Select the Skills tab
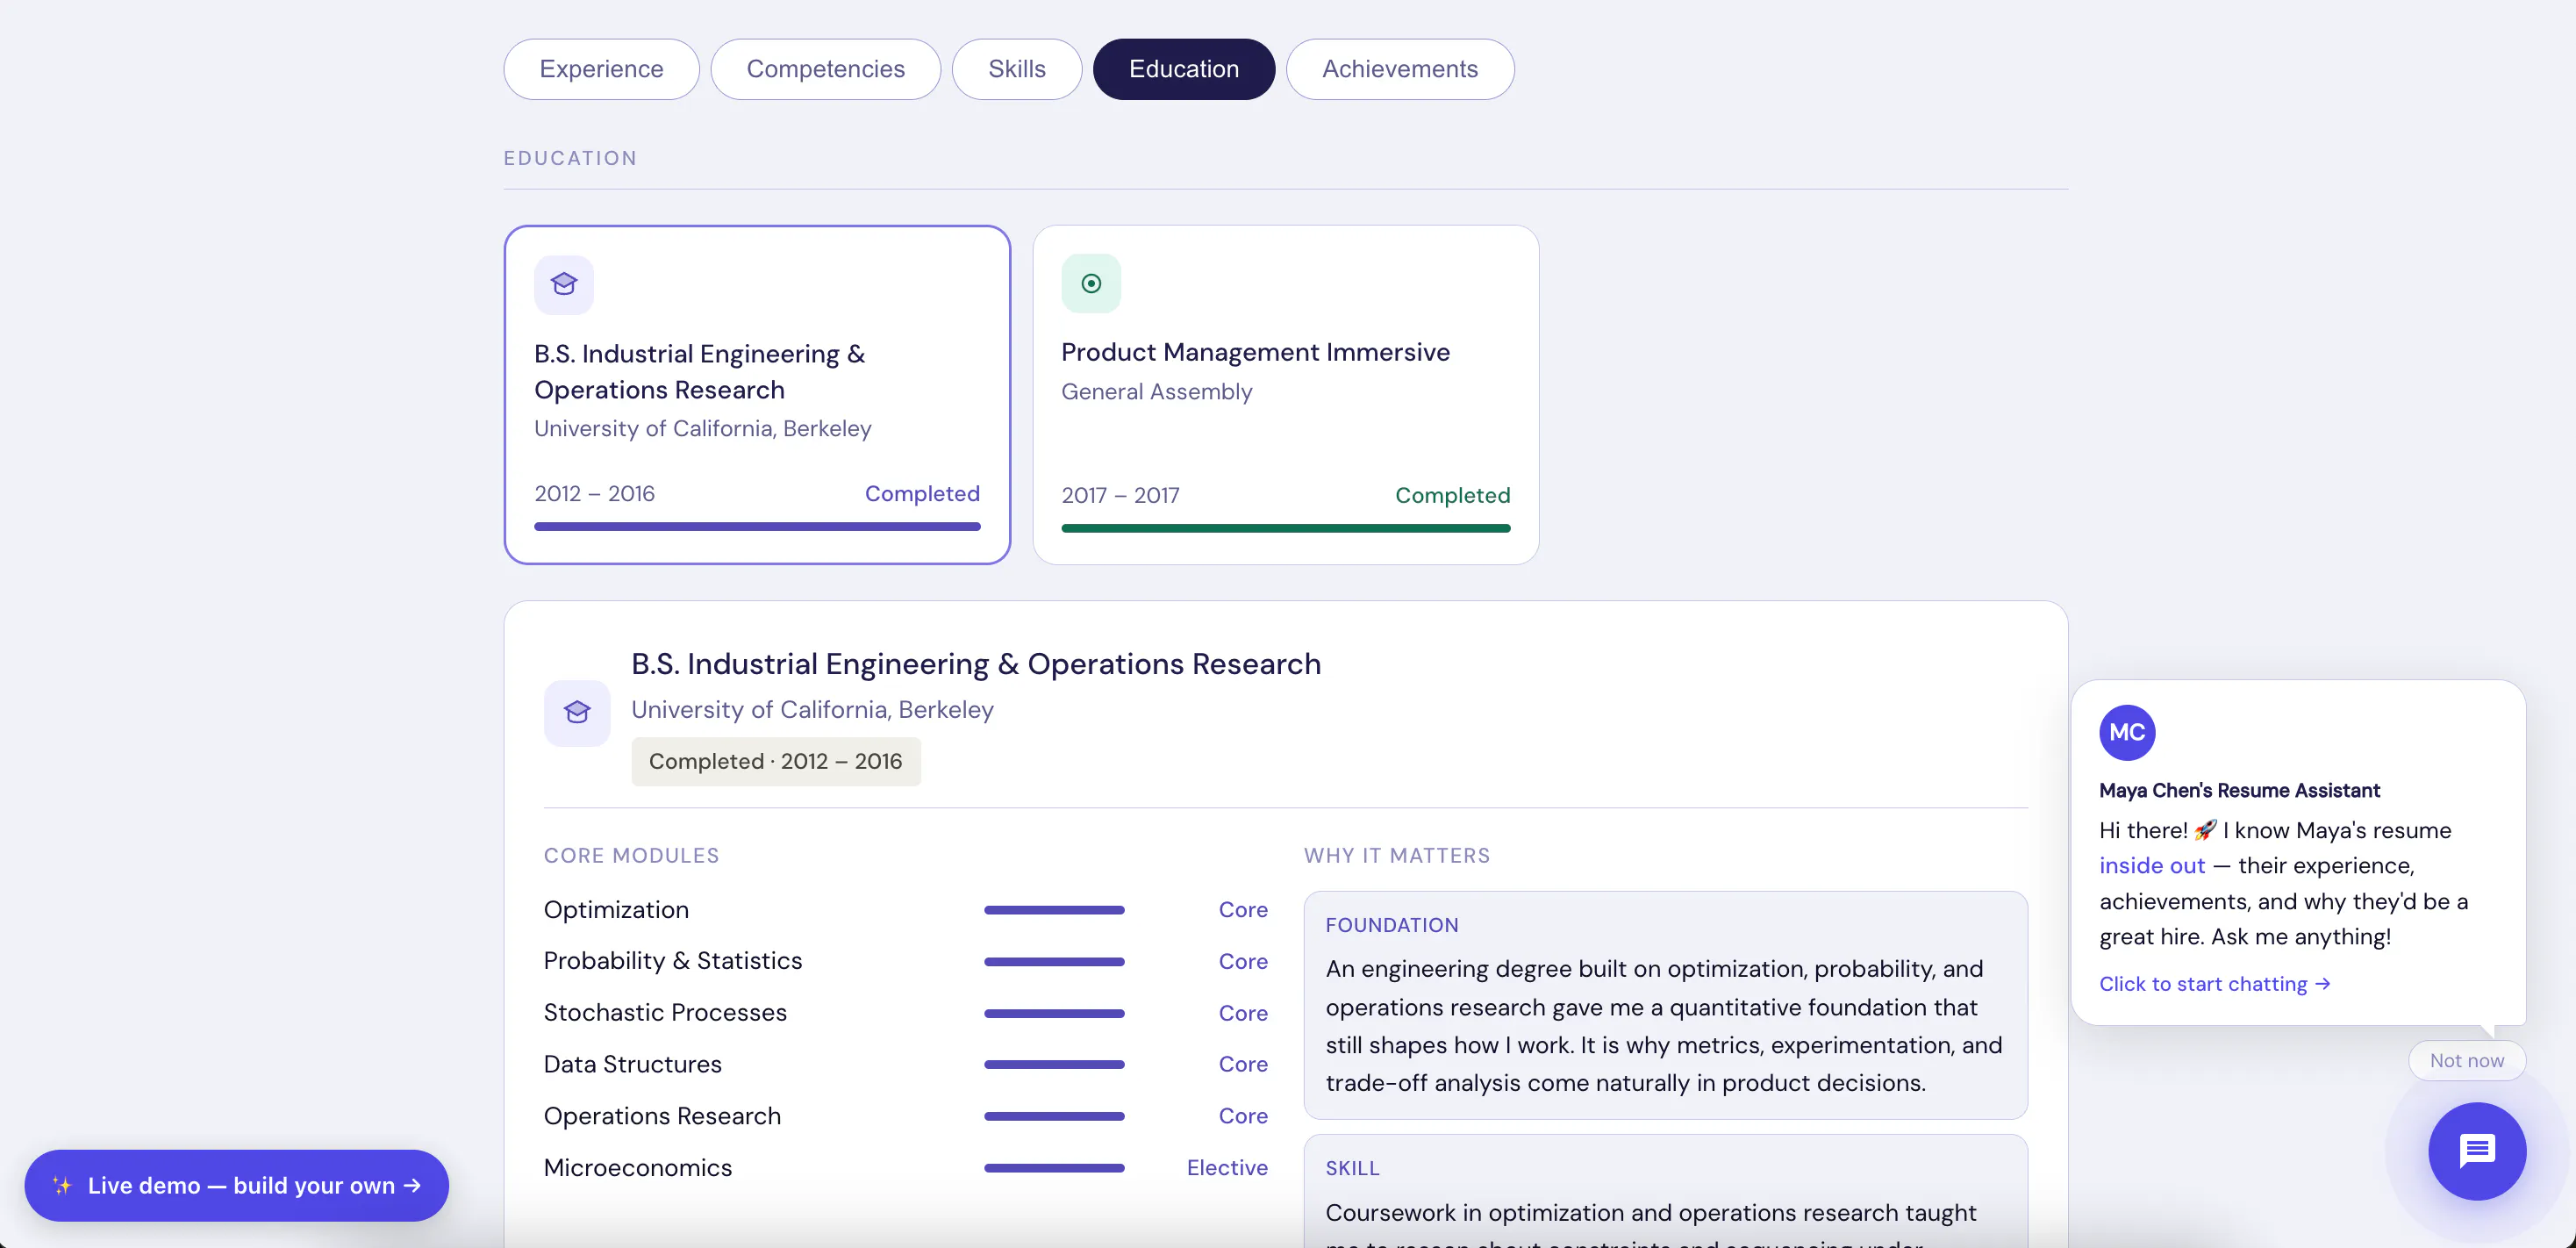This screenshot has height=1248, width=2576. (1016, 69)
